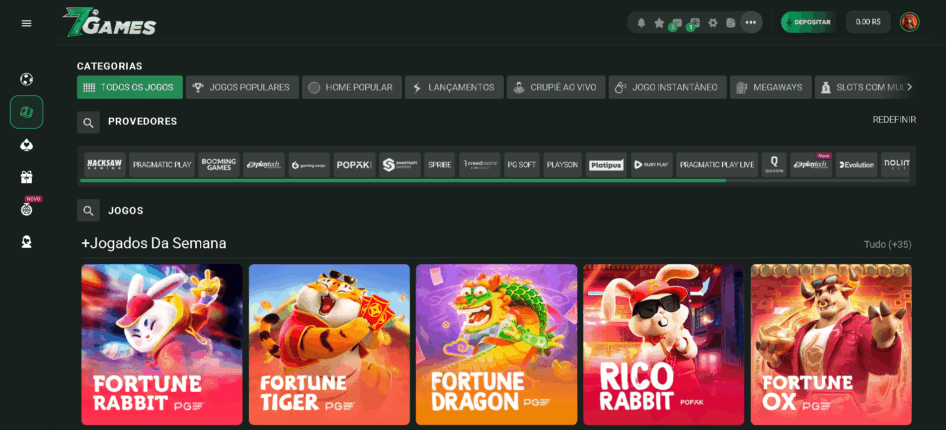Select the CRUPIÊ AO VIVO category
This screenshot has height=430, width=946.
point(556,87)
